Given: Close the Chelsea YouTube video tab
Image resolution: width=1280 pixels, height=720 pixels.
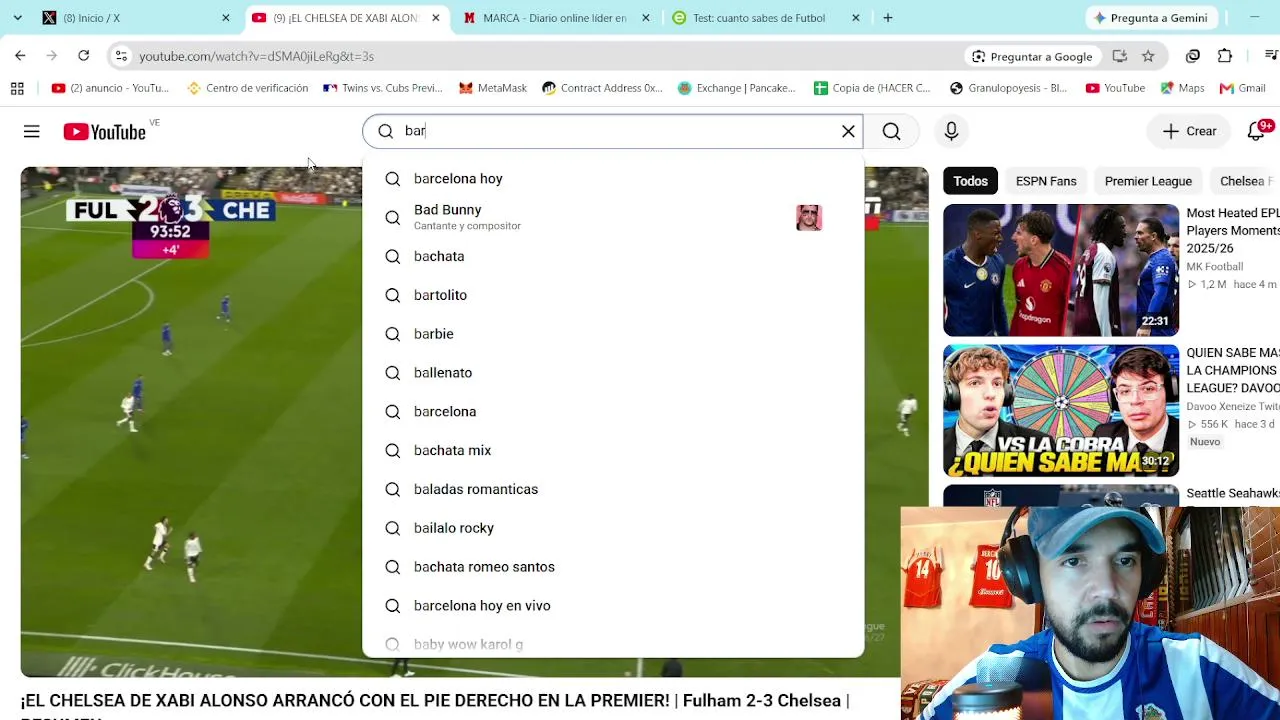Looking at the screenshot, I should click(435, 18).
